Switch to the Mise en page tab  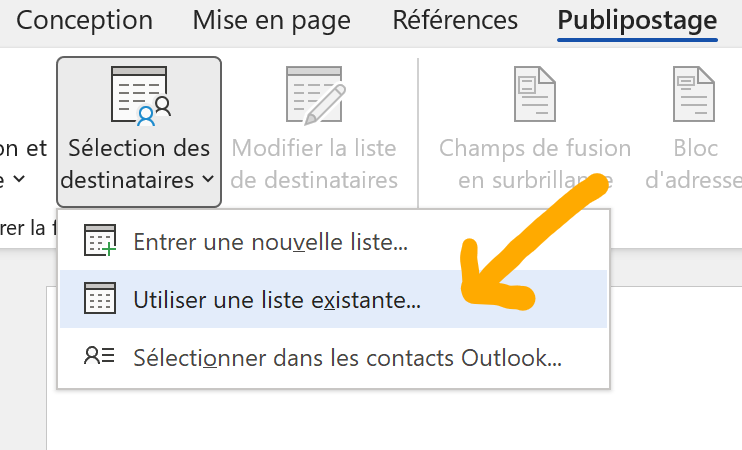coord(271,22)
